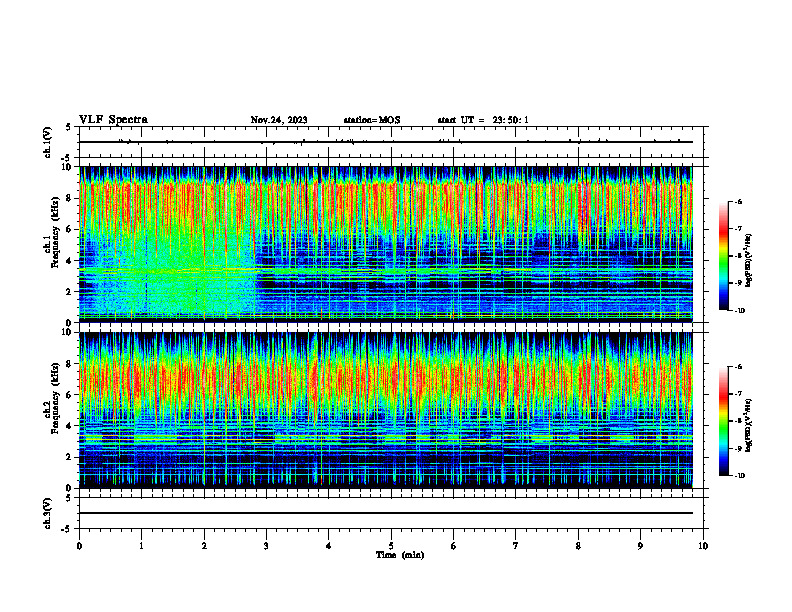Click the ch.1 "Frequency (kHz)" axis label
792x612 pixels.
coord(55,233)
